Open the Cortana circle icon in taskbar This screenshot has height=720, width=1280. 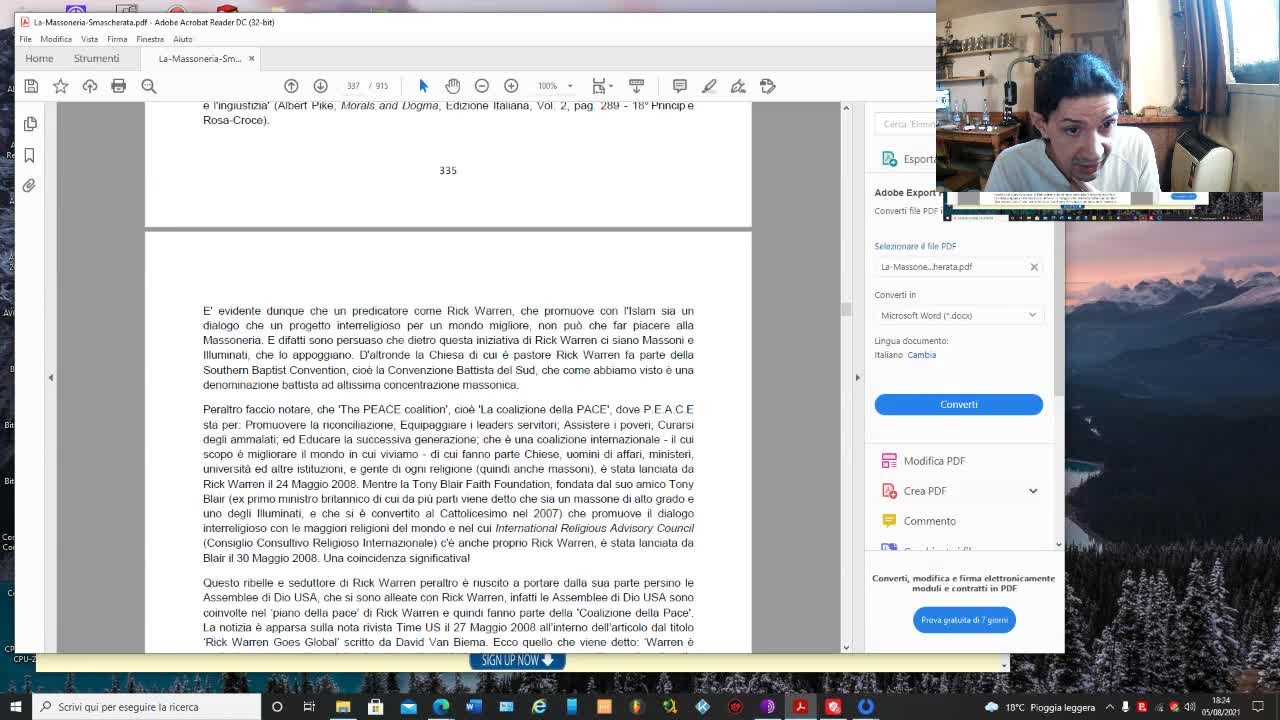(277, 707)
